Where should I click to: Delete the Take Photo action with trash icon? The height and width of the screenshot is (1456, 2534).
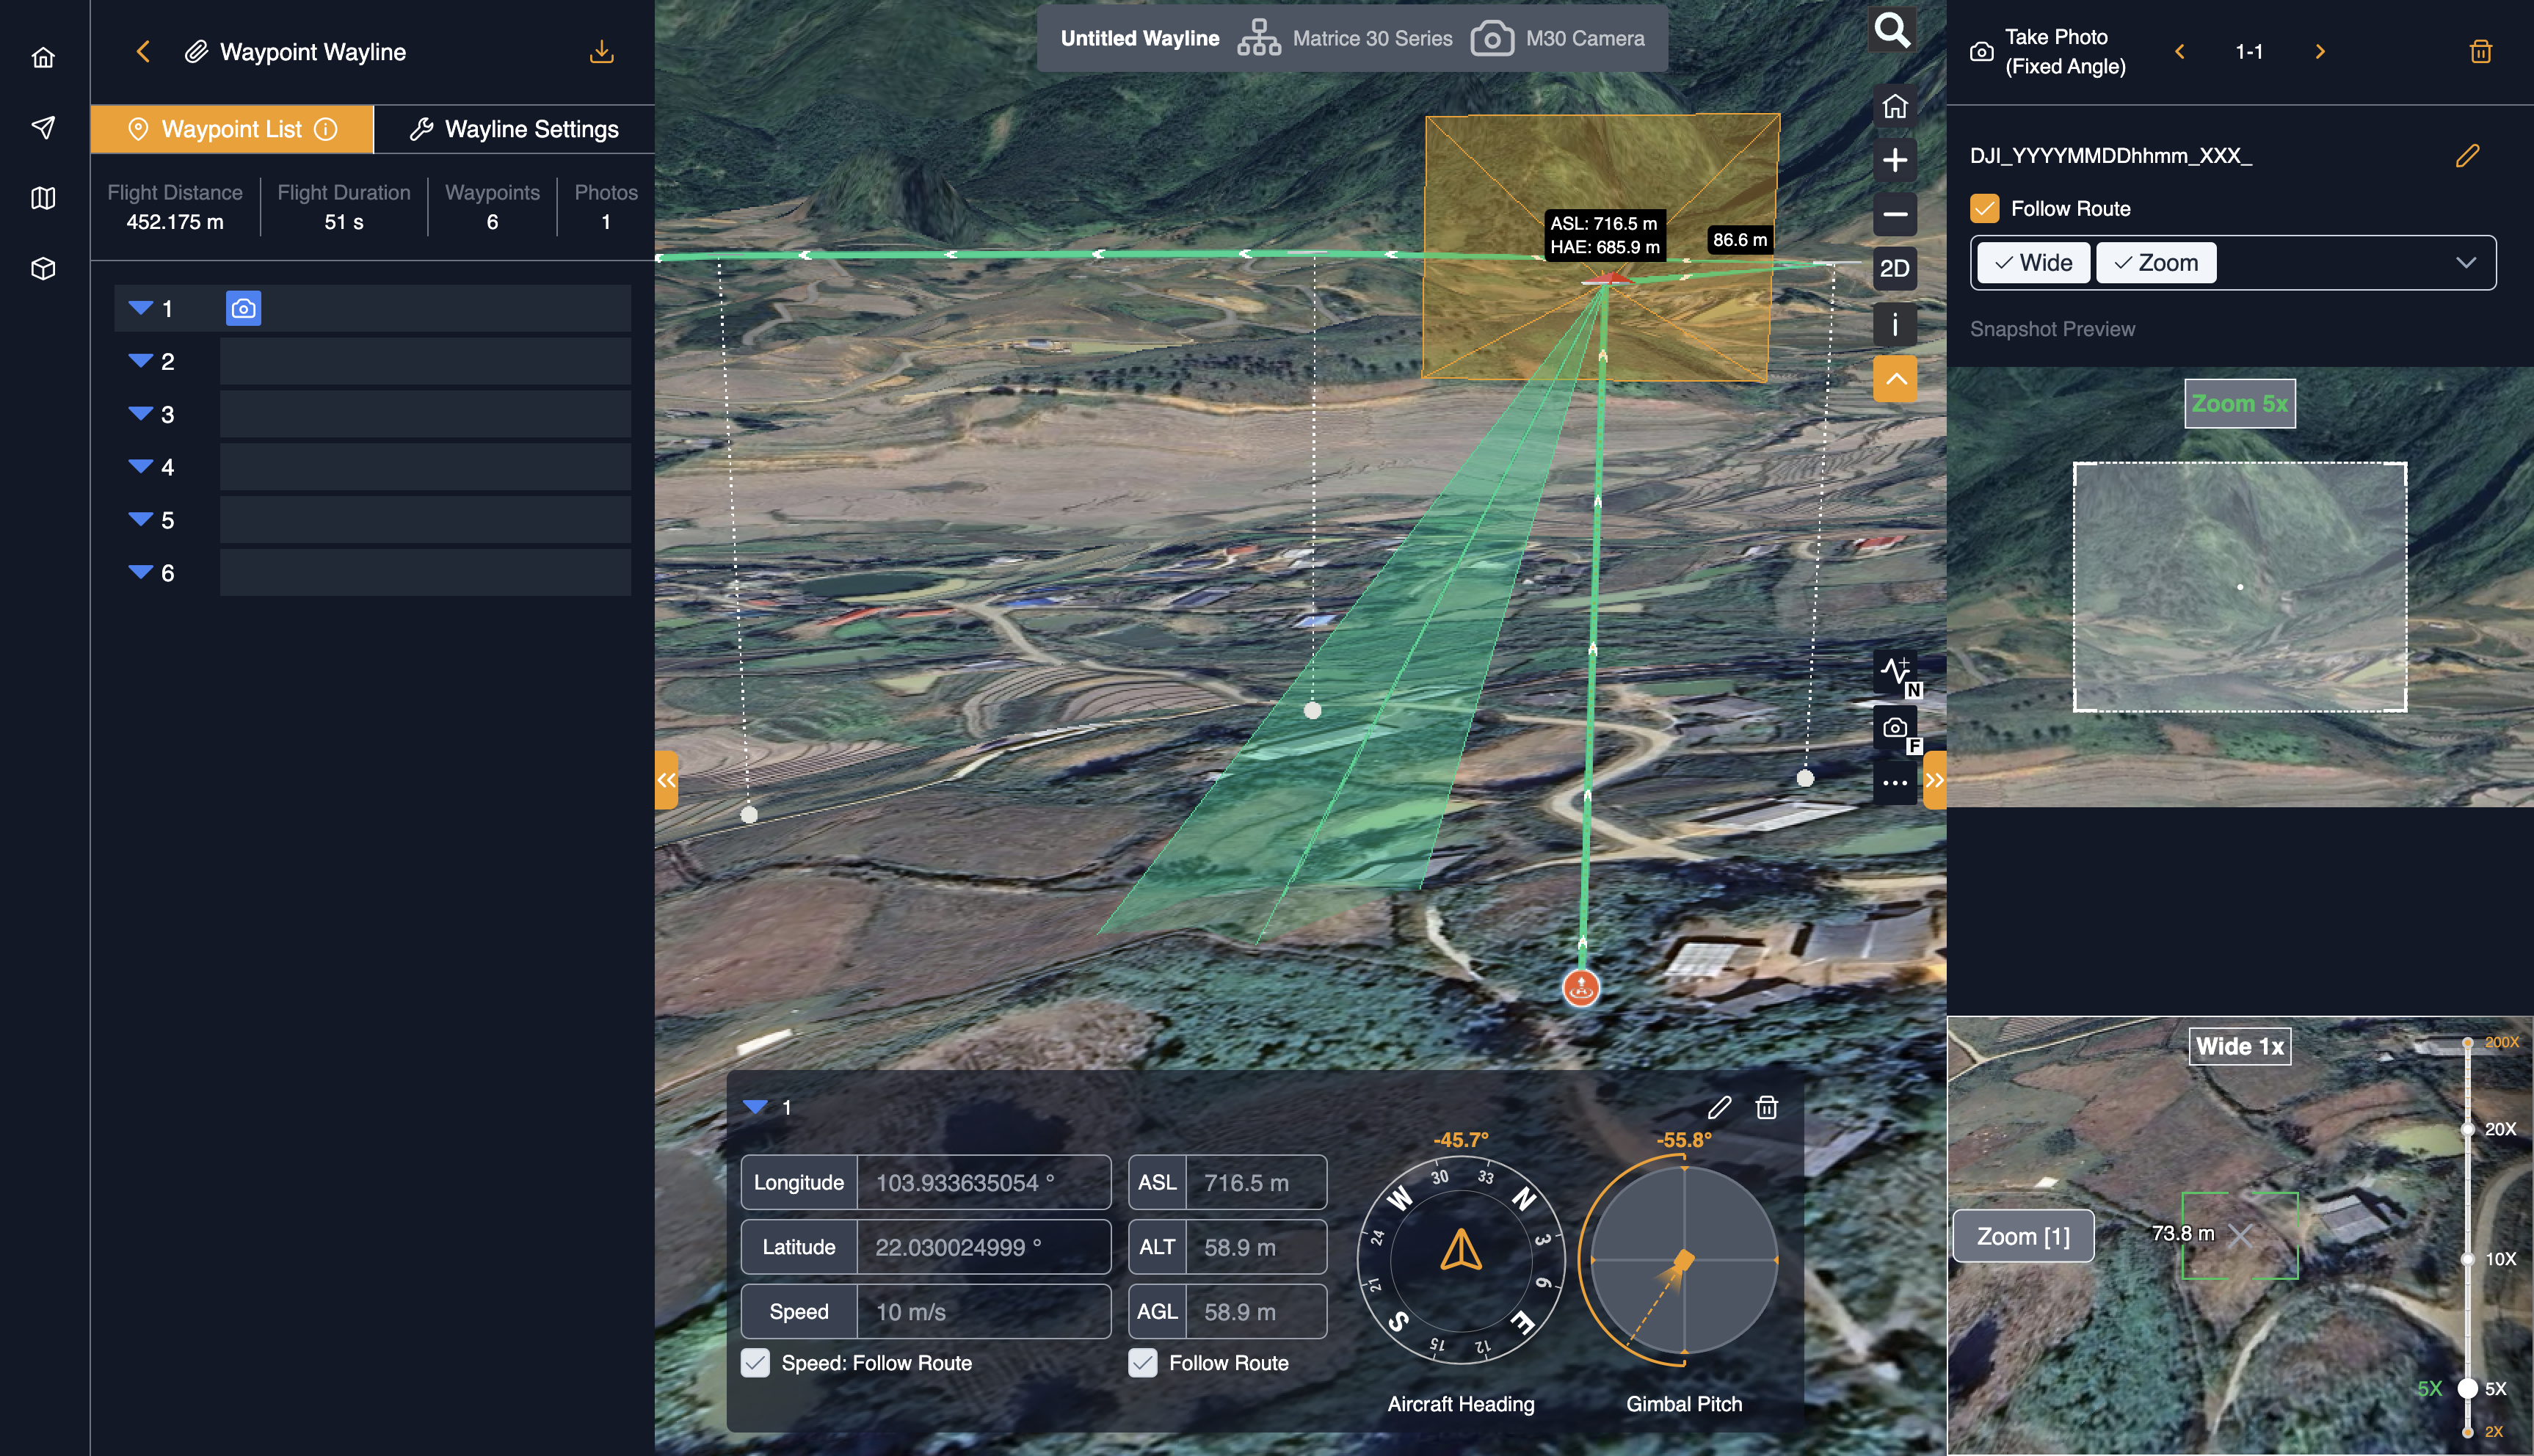[2480, 52]
